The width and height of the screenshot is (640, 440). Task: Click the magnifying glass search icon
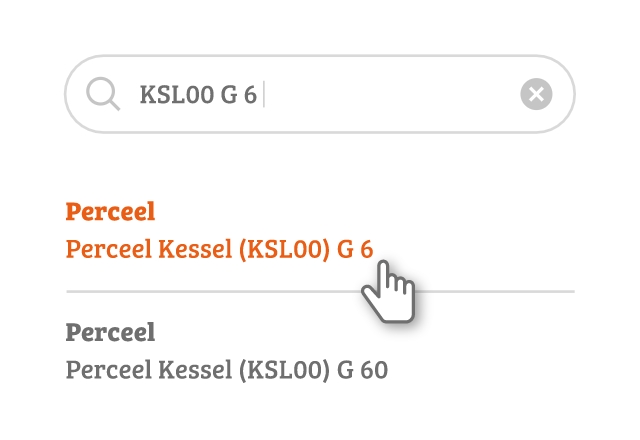(103, 94)
